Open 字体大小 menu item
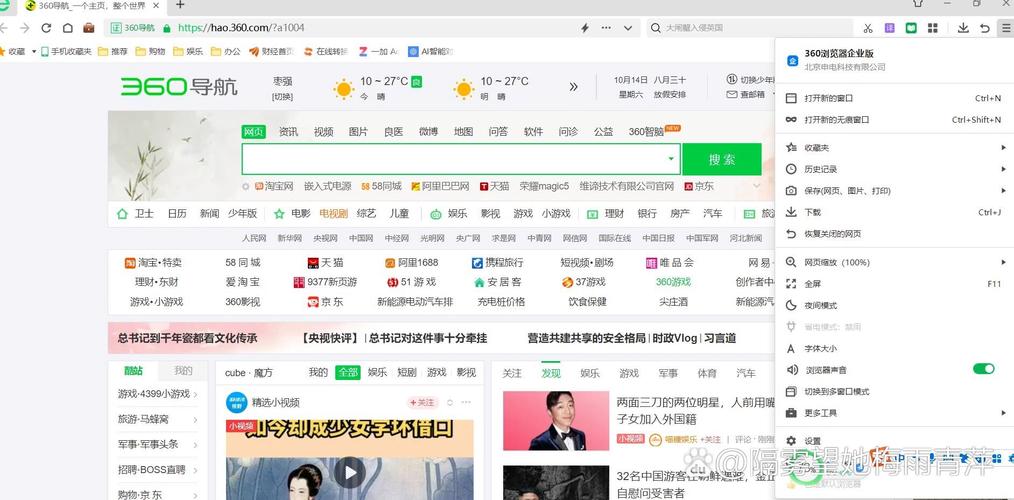The image size is (1014, 500). pos(894,348)
